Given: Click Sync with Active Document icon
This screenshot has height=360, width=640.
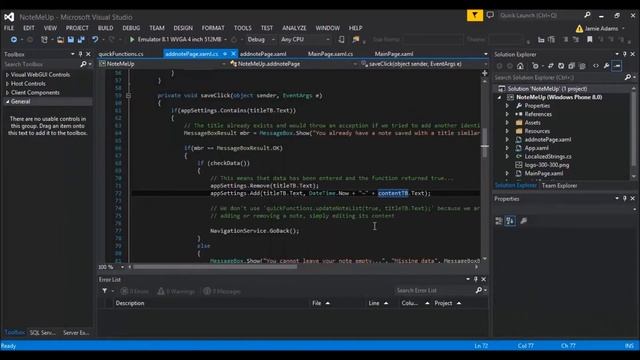Looking at the screenshot, I should (550, 66).
